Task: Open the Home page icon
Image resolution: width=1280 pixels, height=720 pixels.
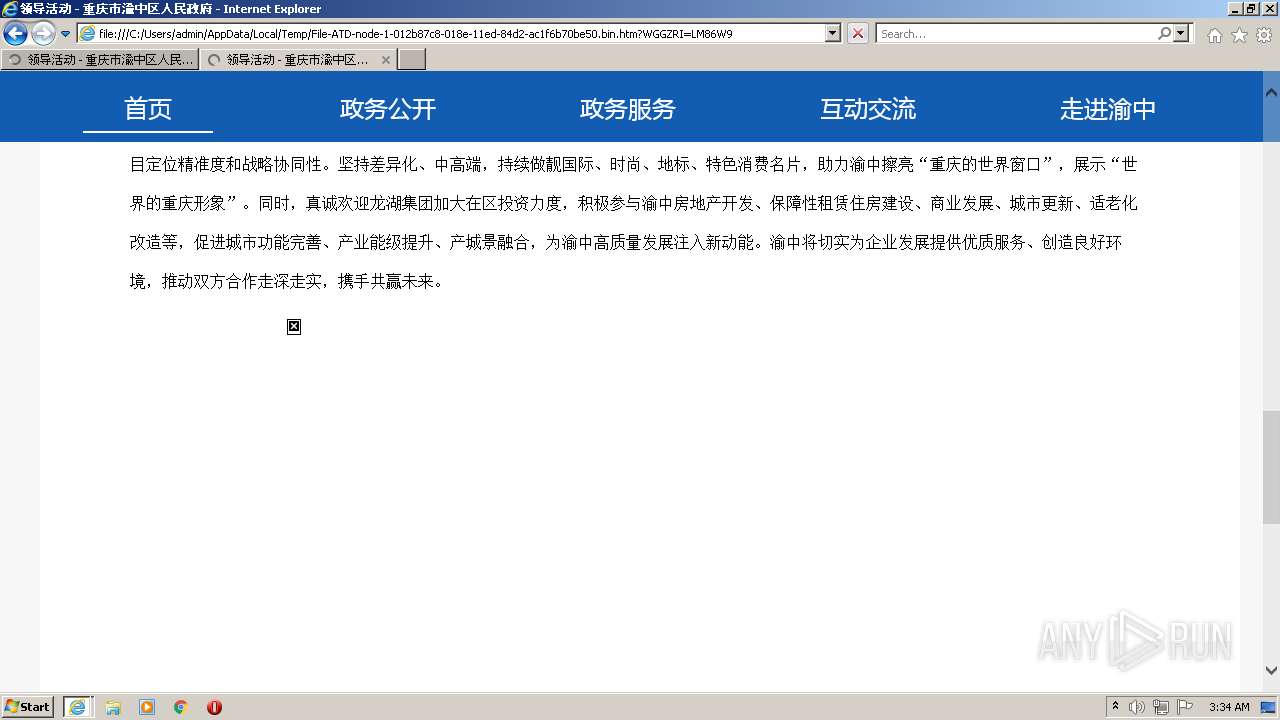Action: (1214, 35)
